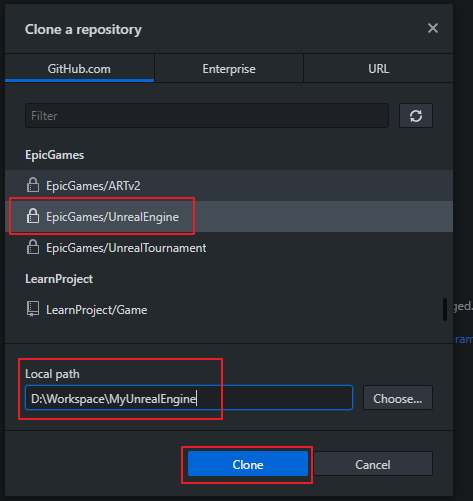Image resolution: width=473 pixels, height=501 pixels.
Task: Click the Filter repositories input field
Action: (207, 116)
